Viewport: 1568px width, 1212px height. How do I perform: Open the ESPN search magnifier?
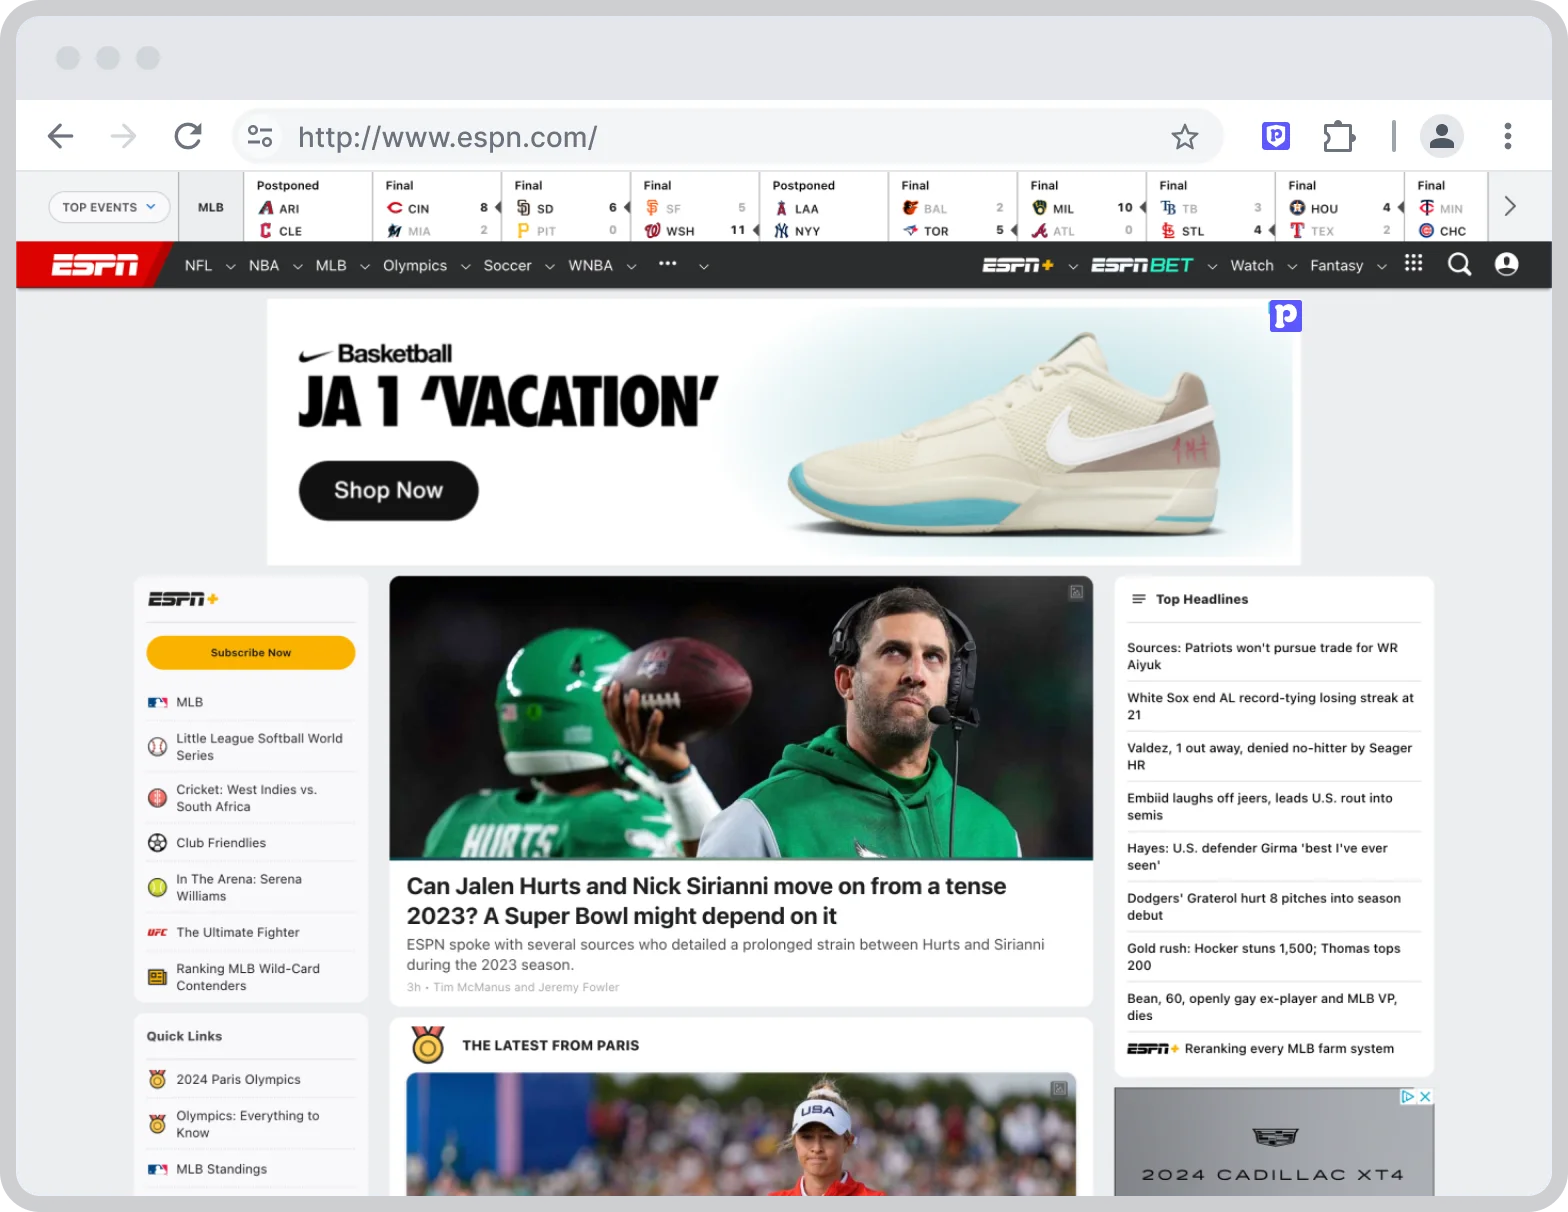(x=1460, y=264)
